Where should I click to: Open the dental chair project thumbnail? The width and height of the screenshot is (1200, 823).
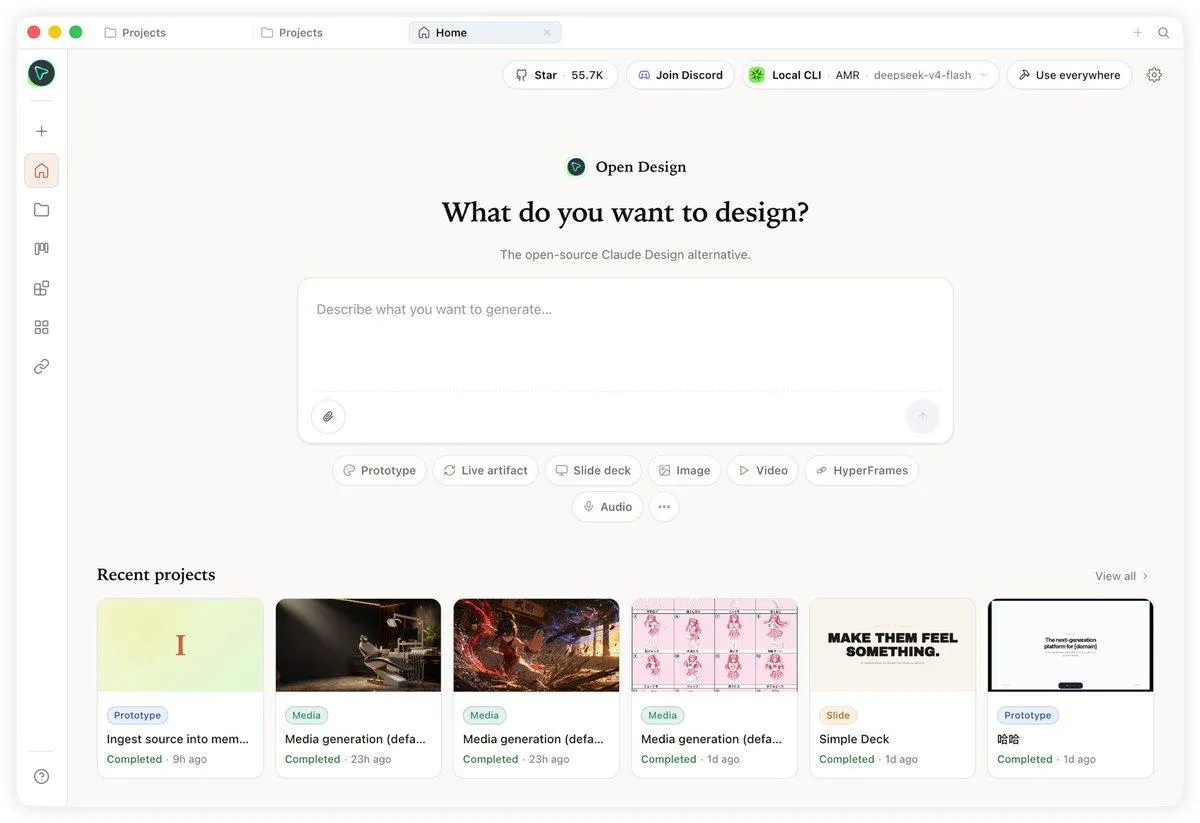point(358,645)
